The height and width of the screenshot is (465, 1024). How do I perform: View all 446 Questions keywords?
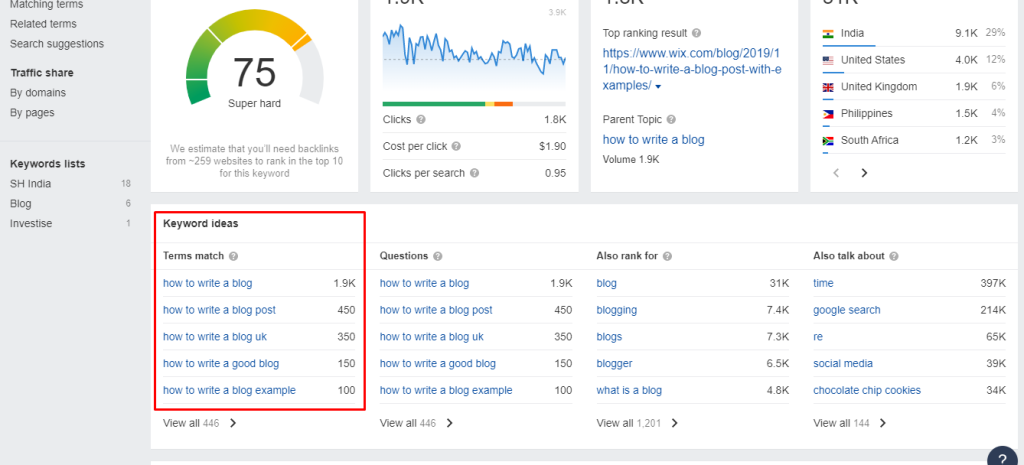(x=417, y=423)
